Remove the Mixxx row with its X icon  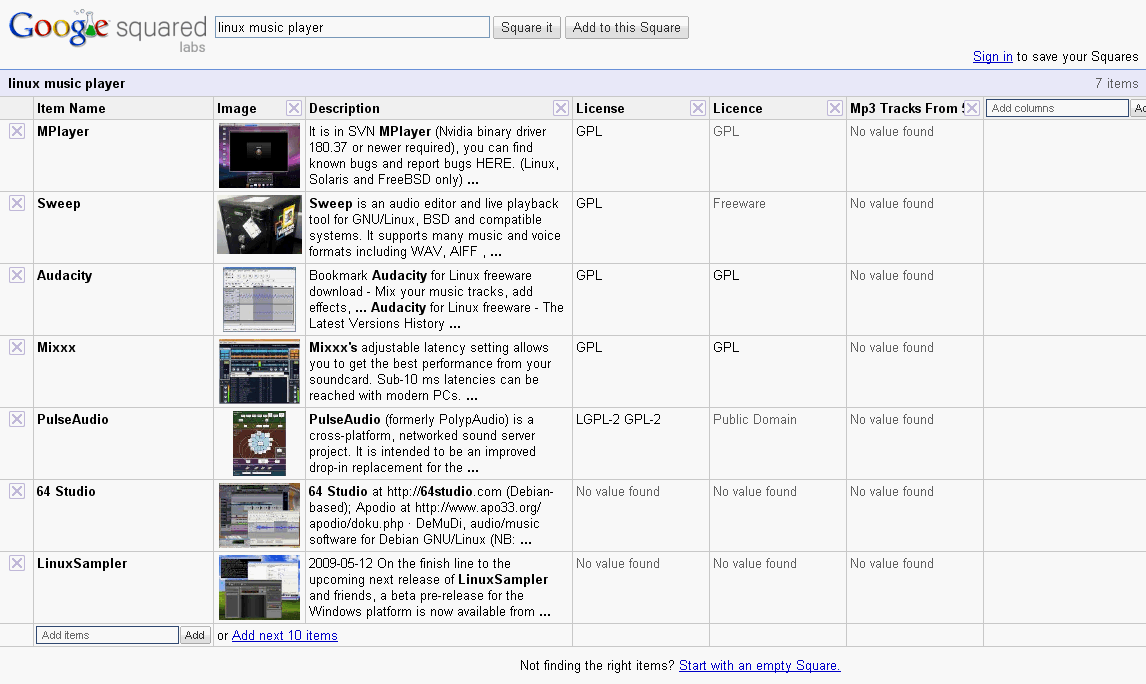coord(17,347)
